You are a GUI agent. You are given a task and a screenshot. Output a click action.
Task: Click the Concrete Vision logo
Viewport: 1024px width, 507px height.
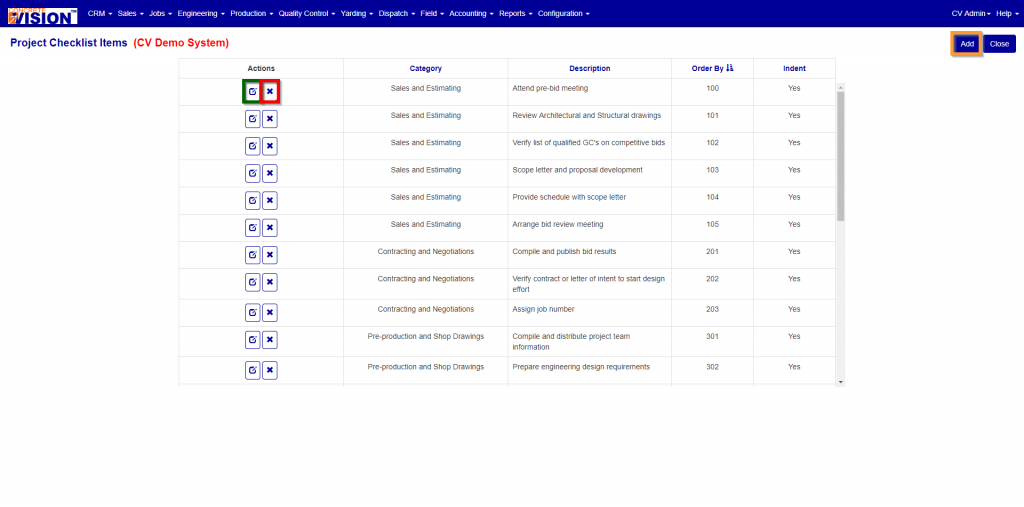coord(42,16)
